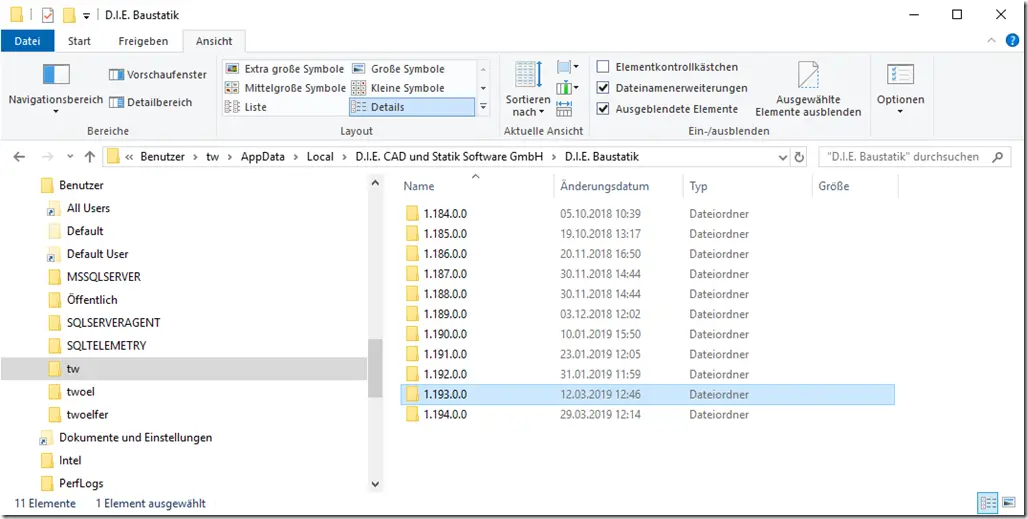Image resolution: width=1028 pixels, height=519 pixels.
Task: Click the properties checkmark quick access icon
Action: (47, 15)
